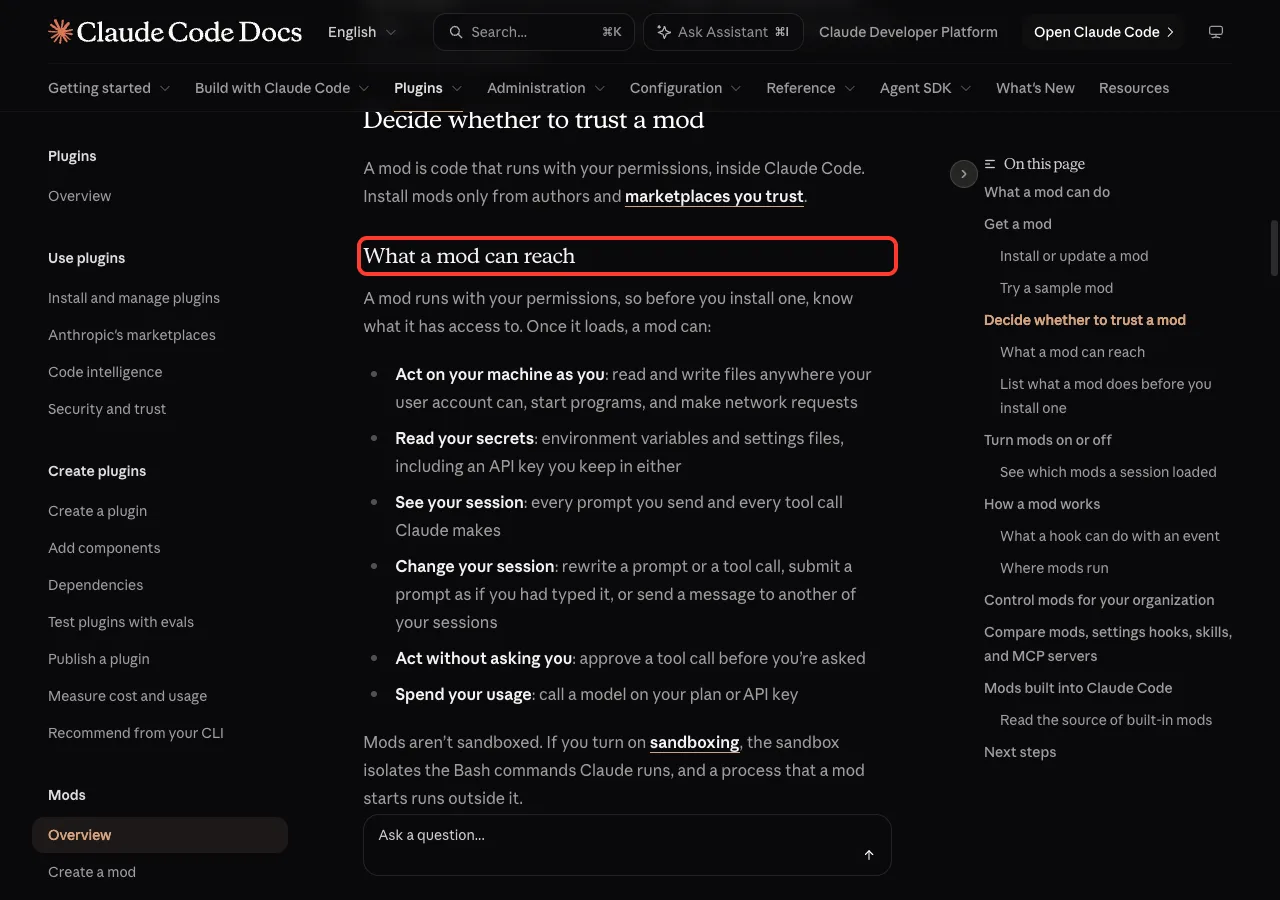Go to Test plugins with evals

[121, 622]
